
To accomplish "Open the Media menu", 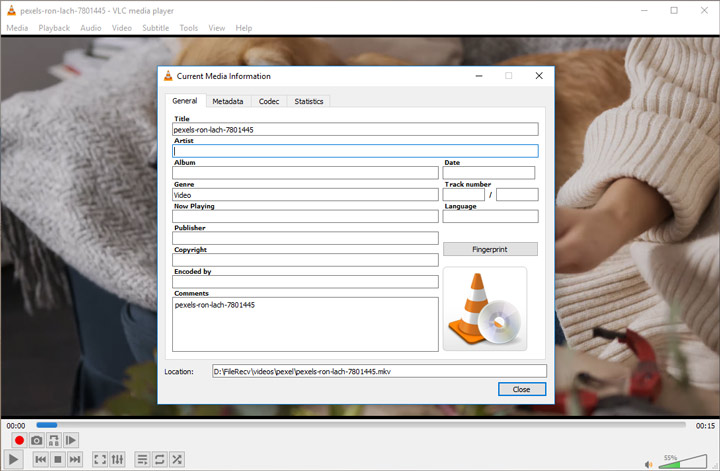I will click(17, 28).
